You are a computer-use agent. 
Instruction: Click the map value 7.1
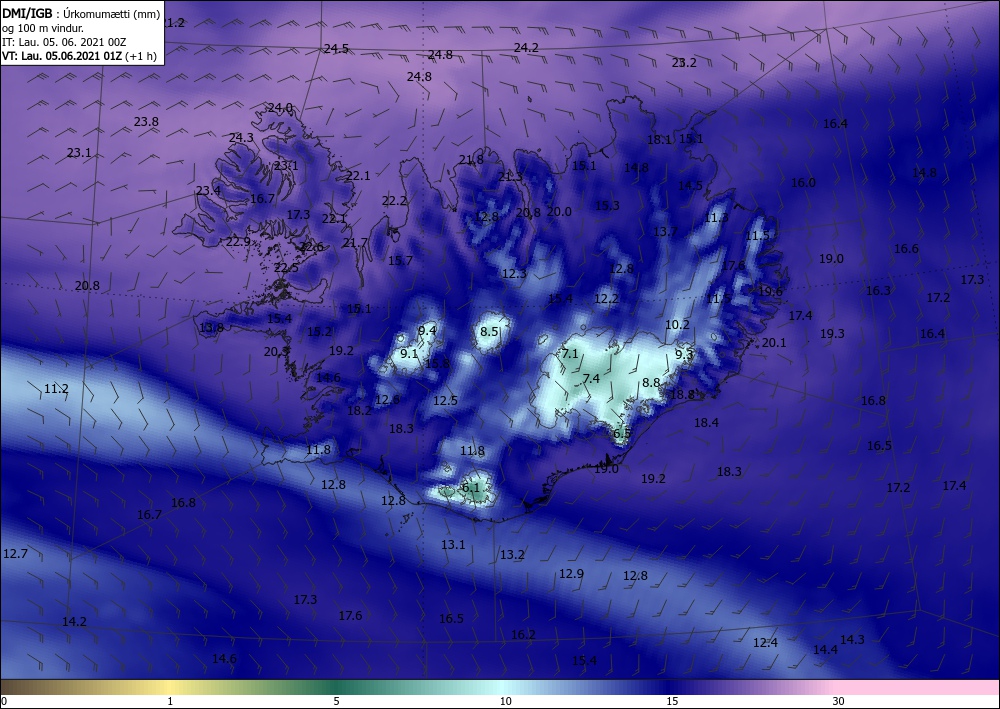click(x=570, y=353)
